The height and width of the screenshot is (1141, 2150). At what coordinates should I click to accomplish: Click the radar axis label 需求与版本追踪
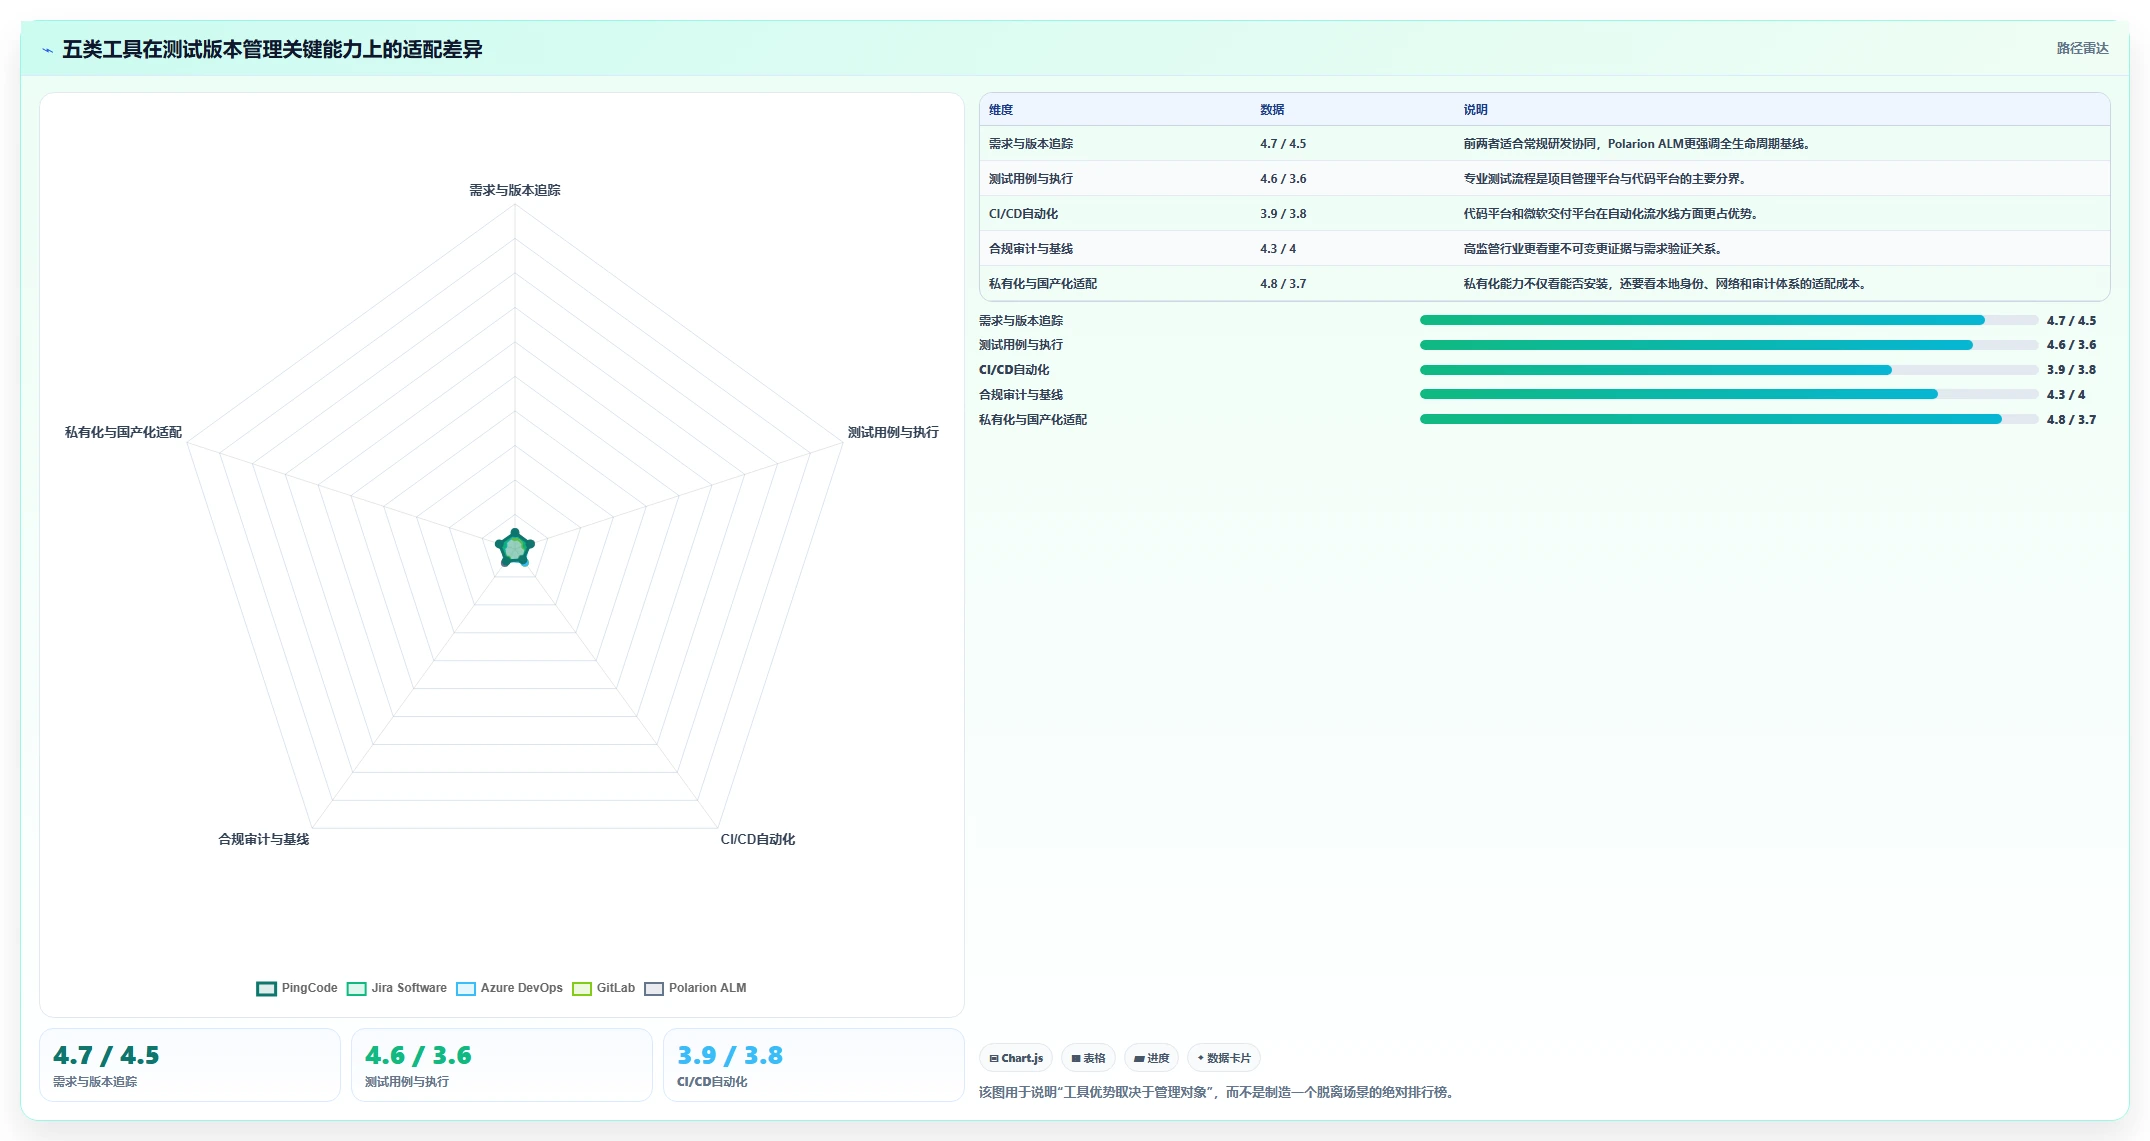coord(515,190)
